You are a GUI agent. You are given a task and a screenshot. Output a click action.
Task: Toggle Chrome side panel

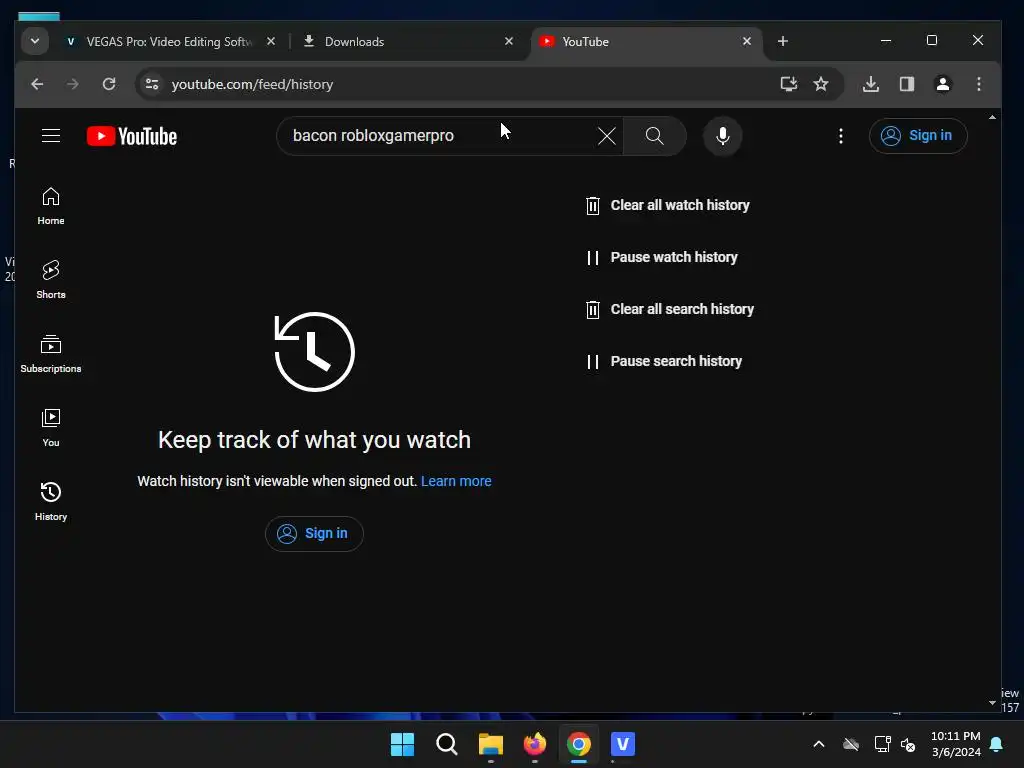click(x=906, y=84)
